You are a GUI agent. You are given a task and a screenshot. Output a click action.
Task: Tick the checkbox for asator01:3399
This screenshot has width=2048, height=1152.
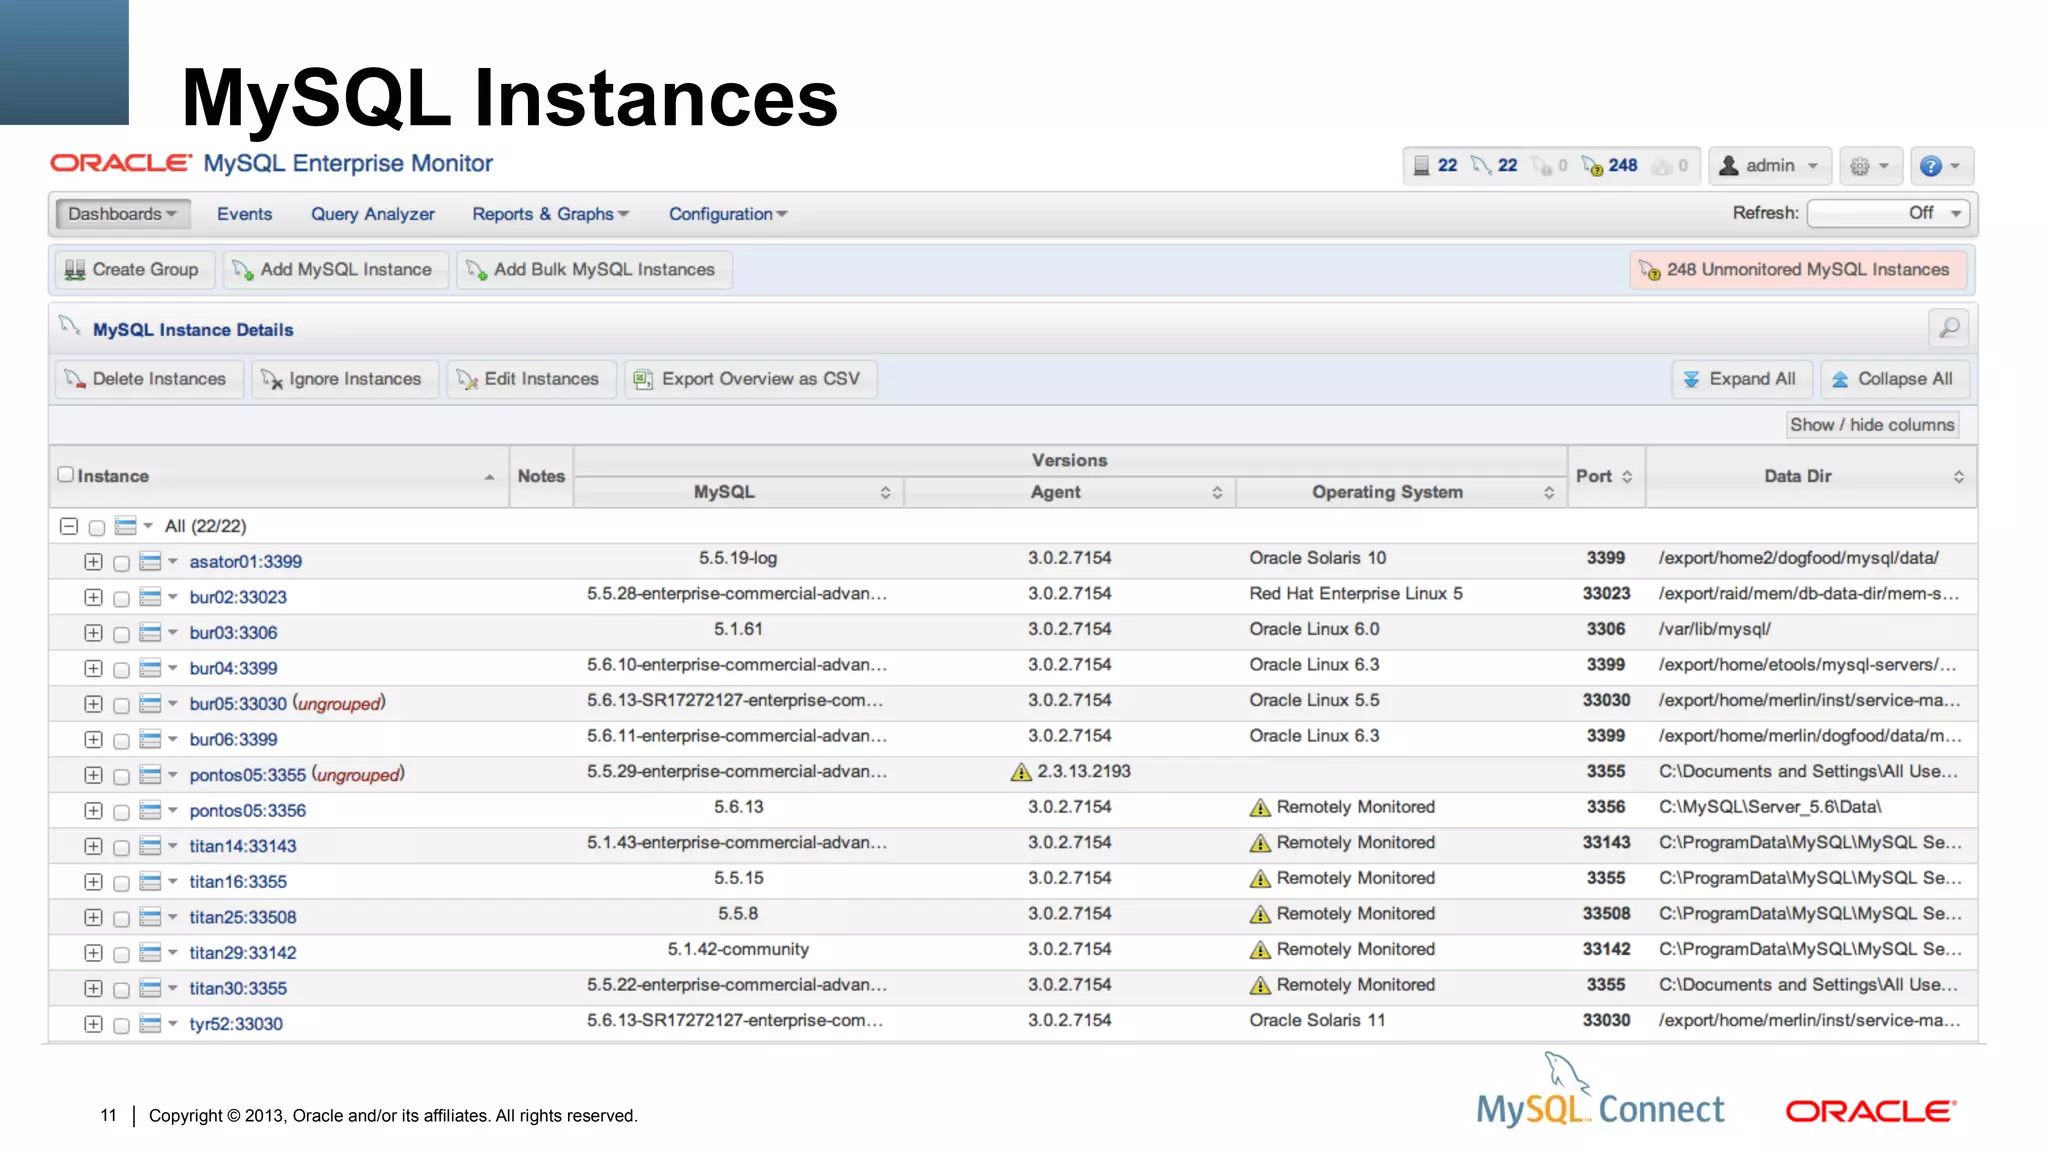click(121, 564)
